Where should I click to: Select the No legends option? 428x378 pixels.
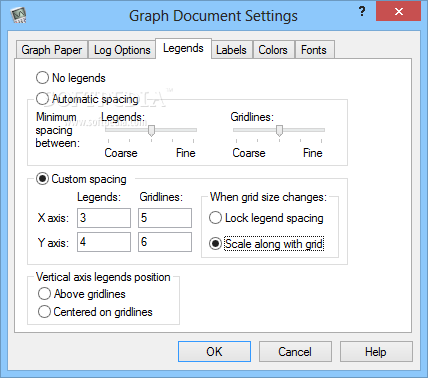71,78
